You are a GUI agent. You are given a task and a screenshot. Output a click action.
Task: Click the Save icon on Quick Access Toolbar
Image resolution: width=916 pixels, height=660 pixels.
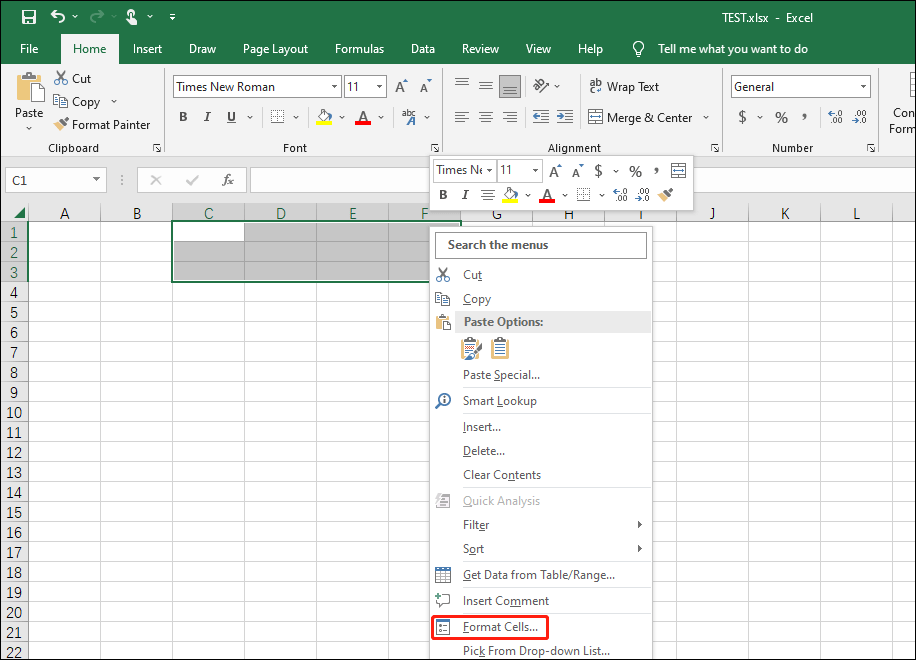28,16
